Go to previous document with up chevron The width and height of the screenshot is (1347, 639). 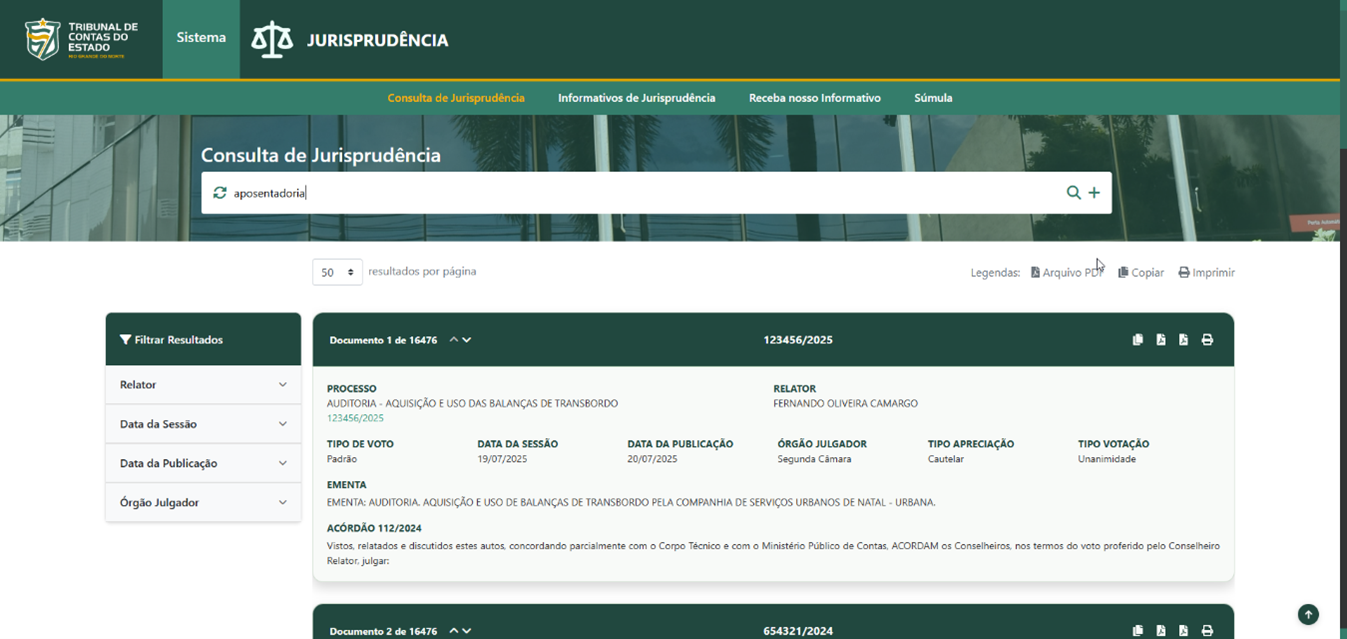tap(454, 340)
